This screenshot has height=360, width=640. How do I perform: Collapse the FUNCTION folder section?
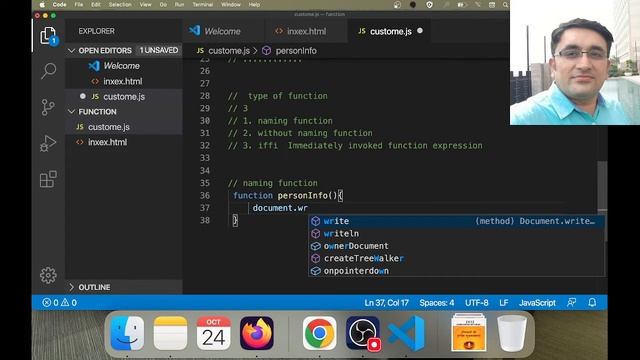coord(72,111)
